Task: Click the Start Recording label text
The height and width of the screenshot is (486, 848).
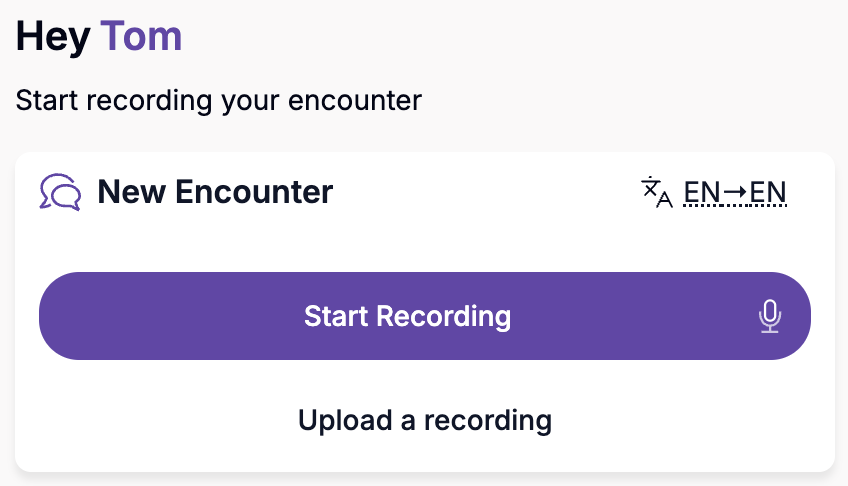Action: click(407, 317)
